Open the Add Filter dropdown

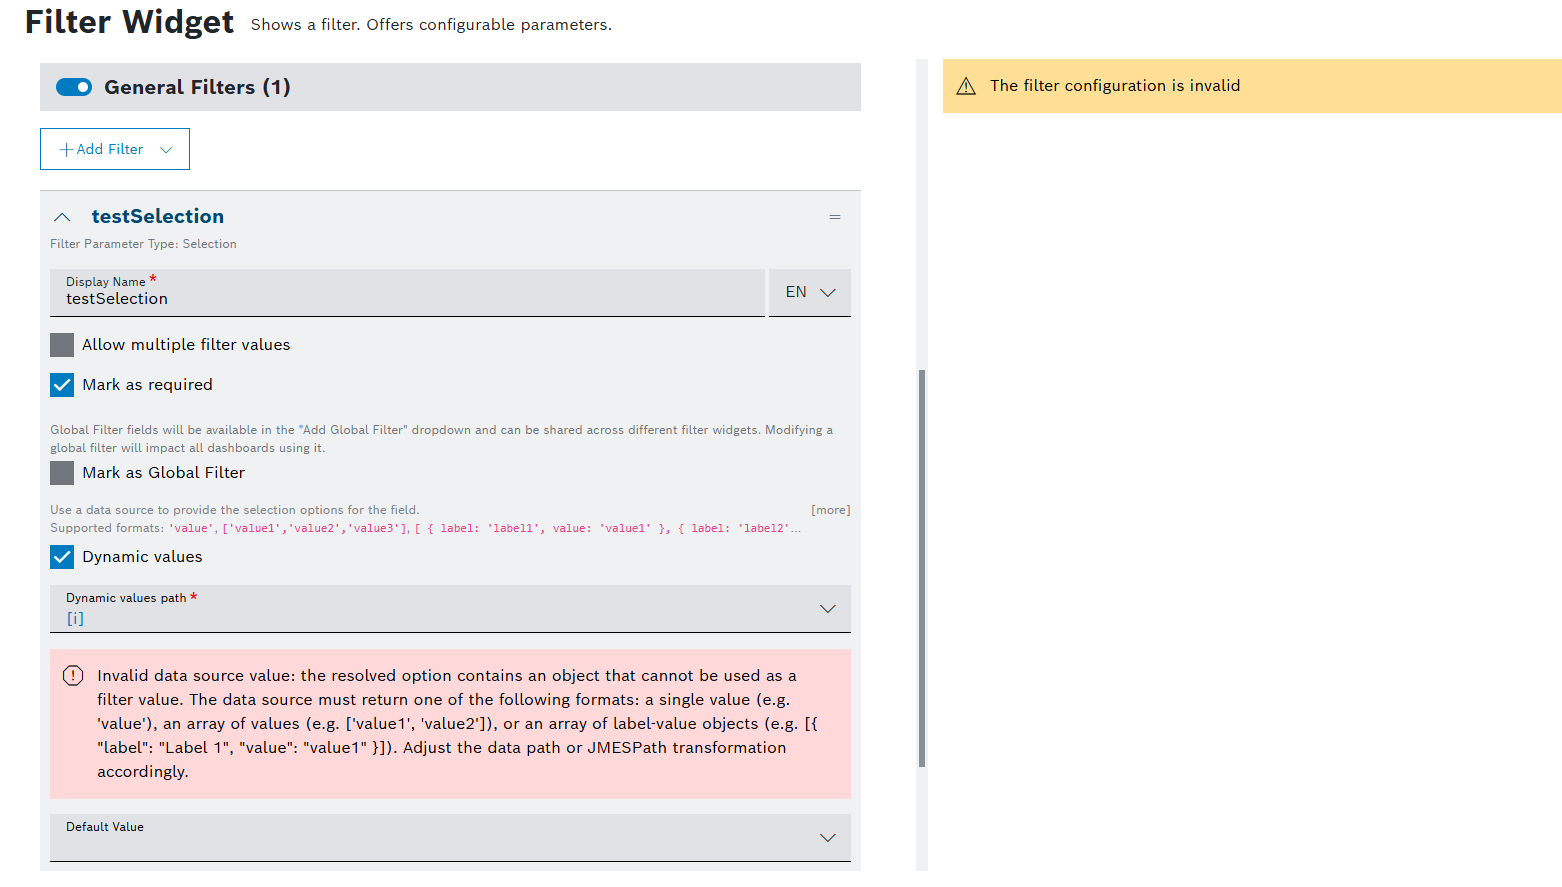tap(115, 149)
